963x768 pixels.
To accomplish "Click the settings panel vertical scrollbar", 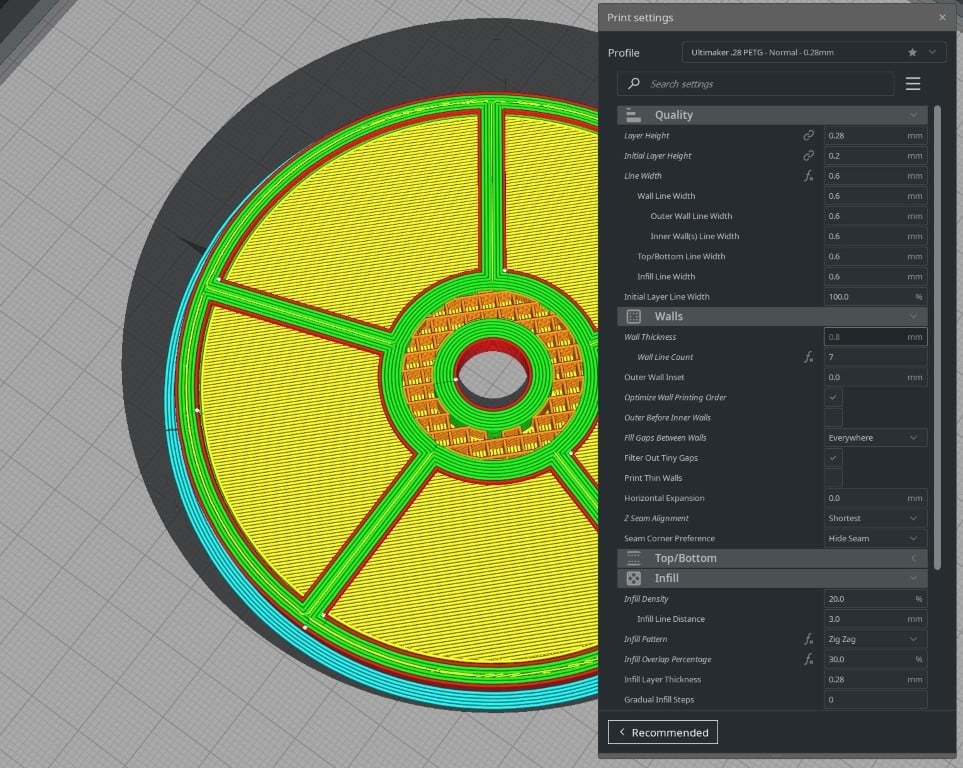I will click(937, 338).
